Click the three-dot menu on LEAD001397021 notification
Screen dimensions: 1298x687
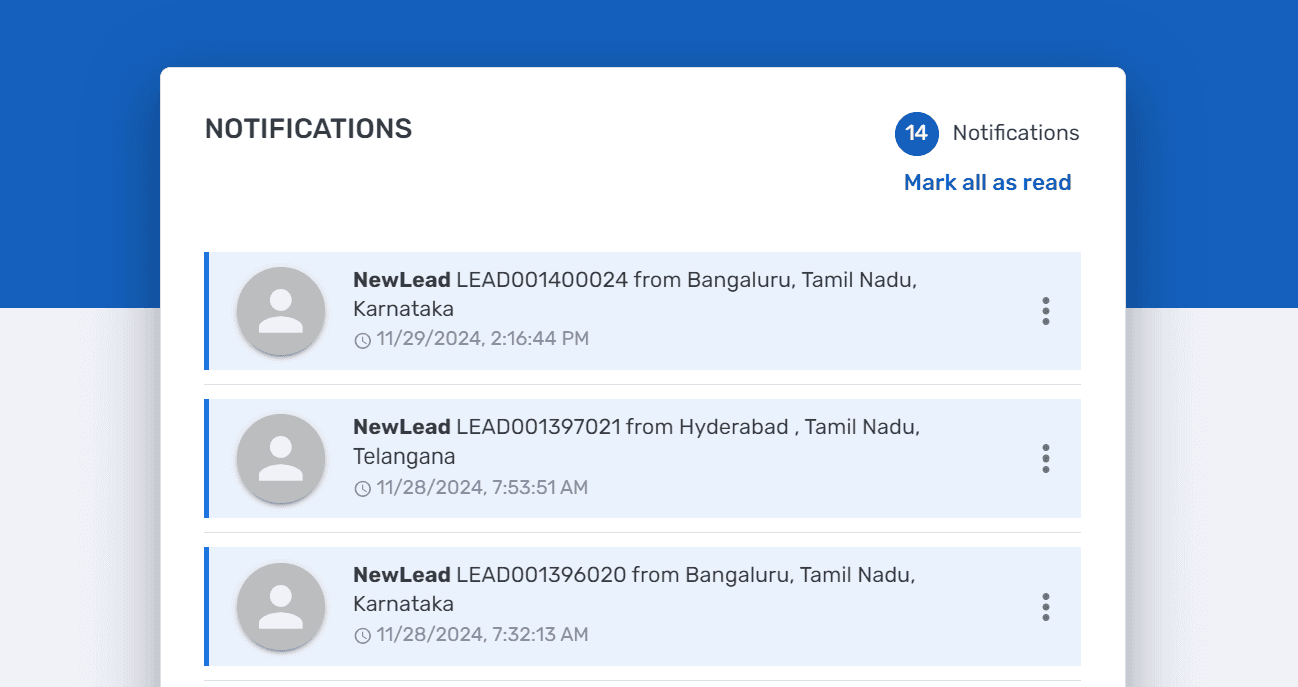[x=1045, y=458]
